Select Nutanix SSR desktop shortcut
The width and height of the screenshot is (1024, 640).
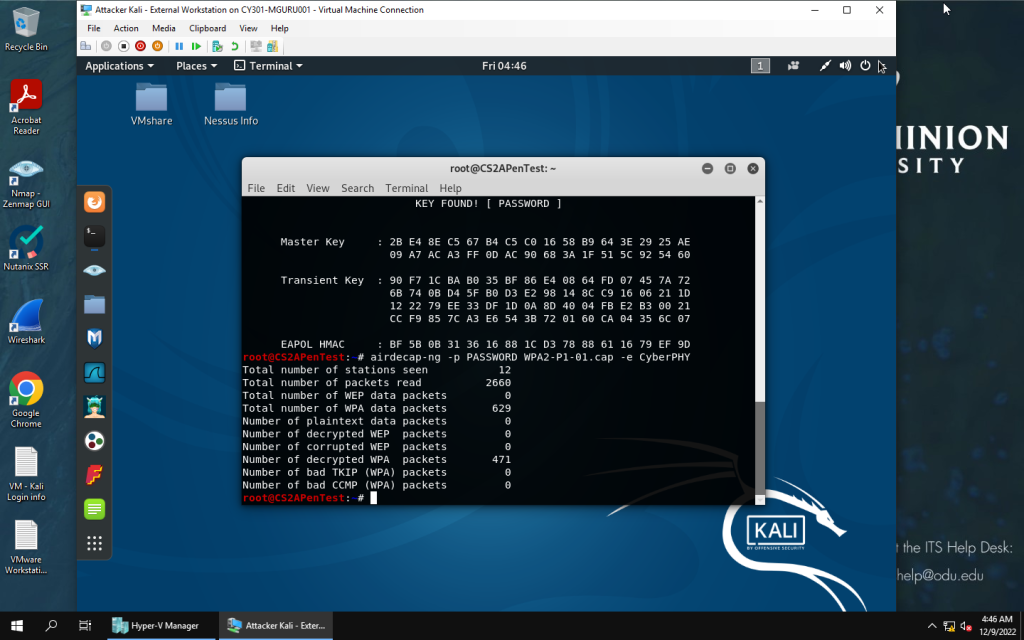pos(26,248)
